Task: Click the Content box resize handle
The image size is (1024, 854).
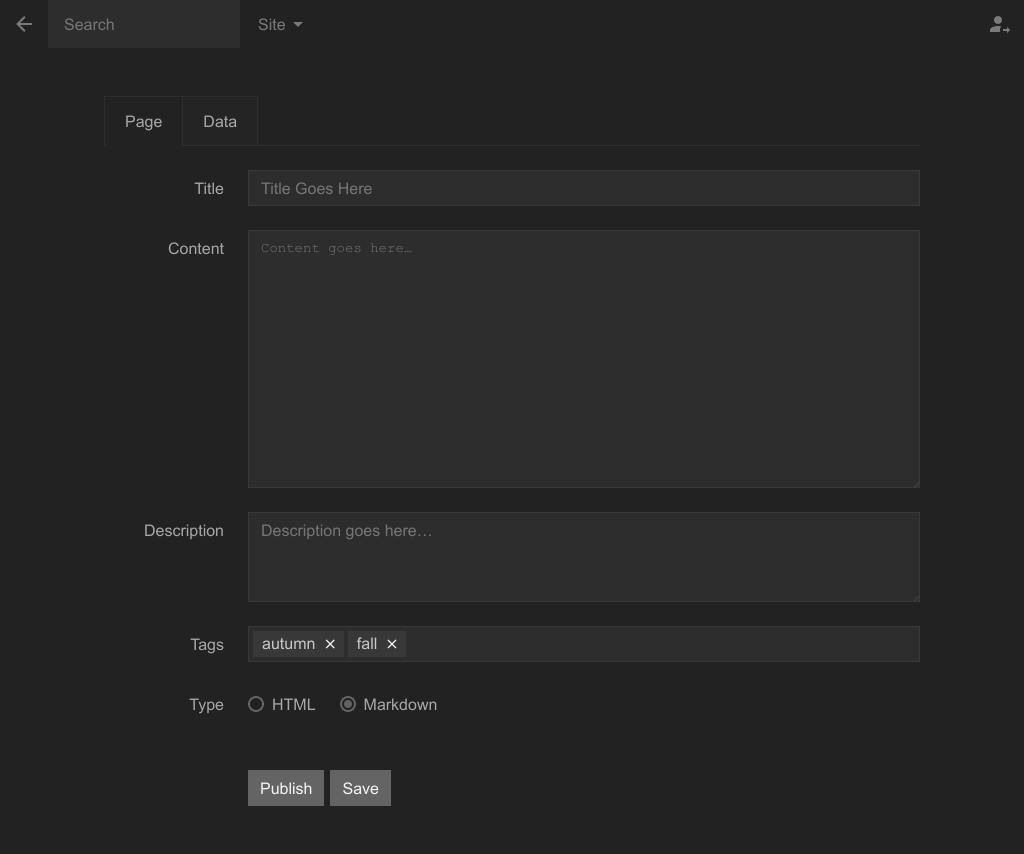Action: [914, 483]
